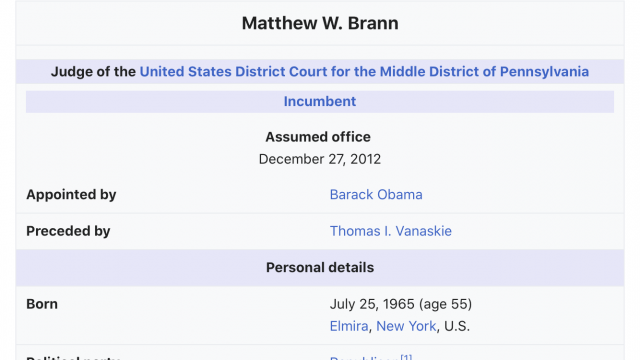This screenshot has width=640, height=360.
Task: Click the Preceded by row label
Action: coord(68,231)
